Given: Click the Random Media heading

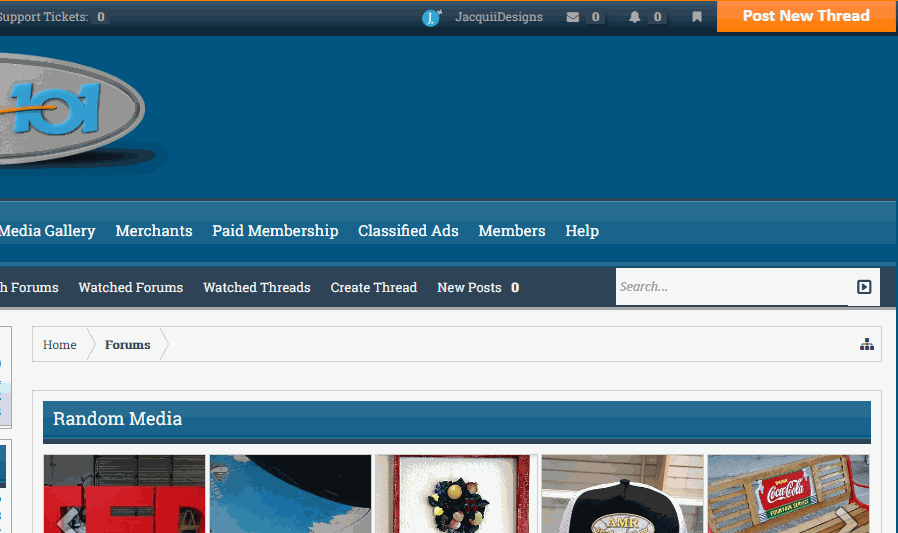Looking at the screenshot, I should coord(117,418).
